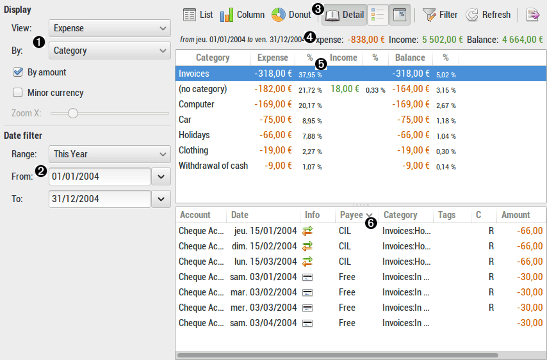Select transaction dated sam. 03/04/2004
This screenshot has height=360, width=547.
point(361,323)
